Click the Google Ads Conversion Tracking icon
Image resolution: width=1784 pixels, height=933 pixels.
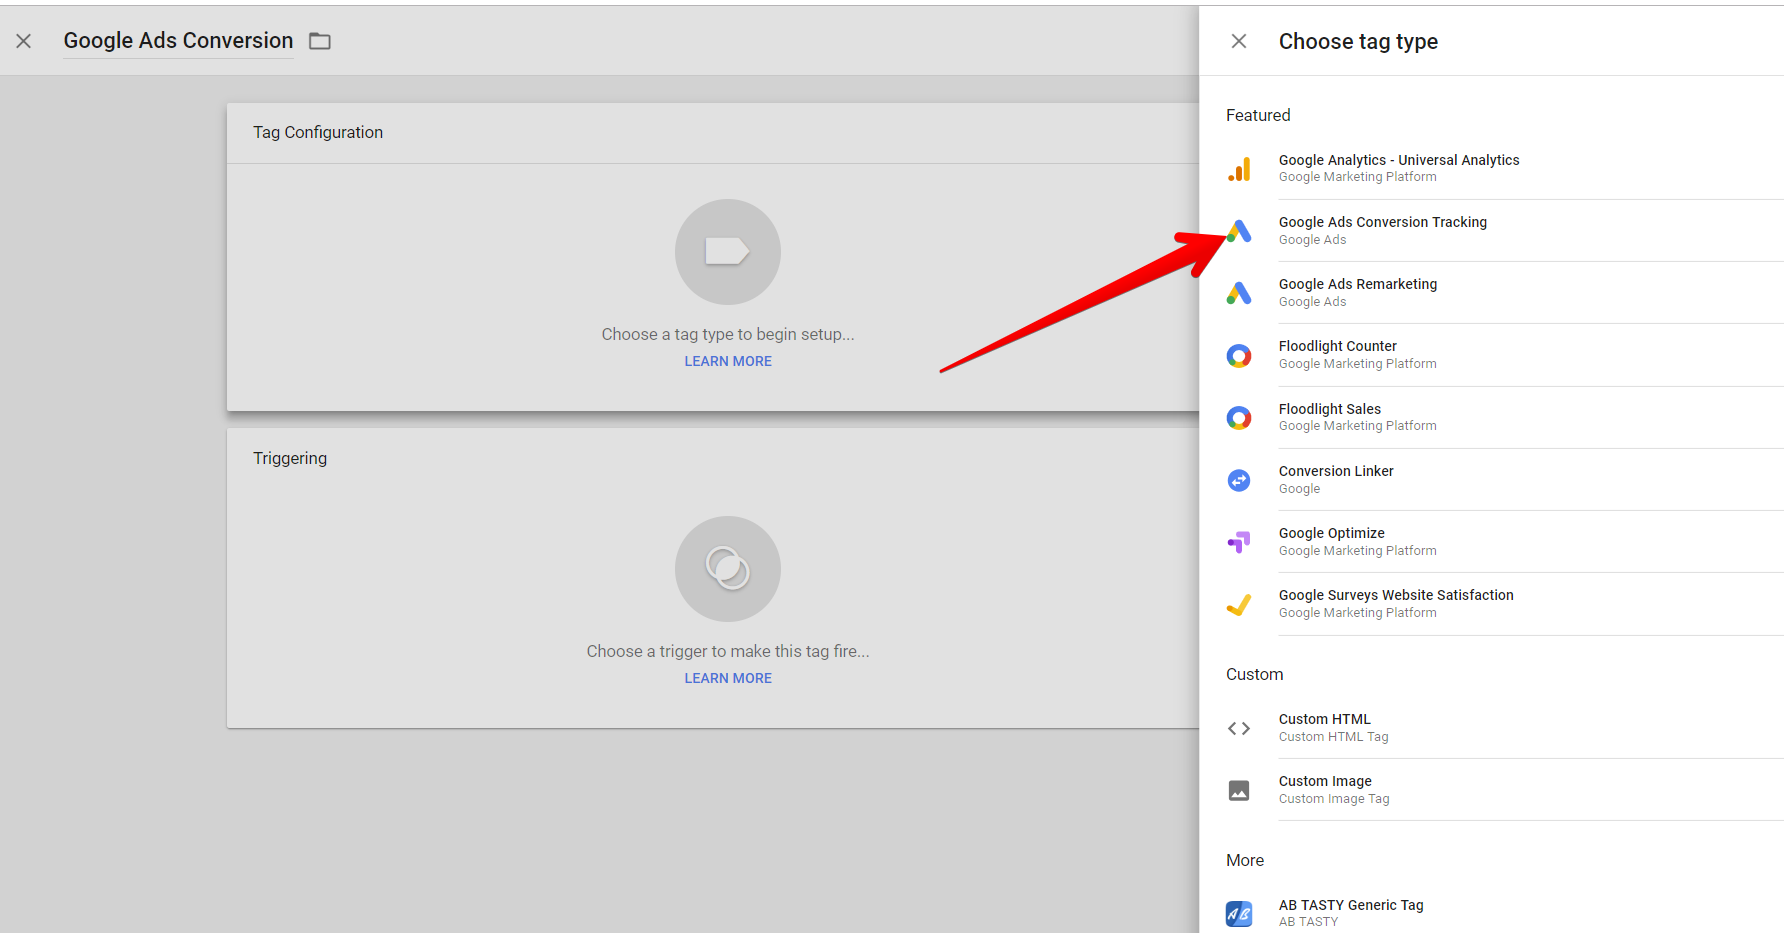pos(1239,231)
